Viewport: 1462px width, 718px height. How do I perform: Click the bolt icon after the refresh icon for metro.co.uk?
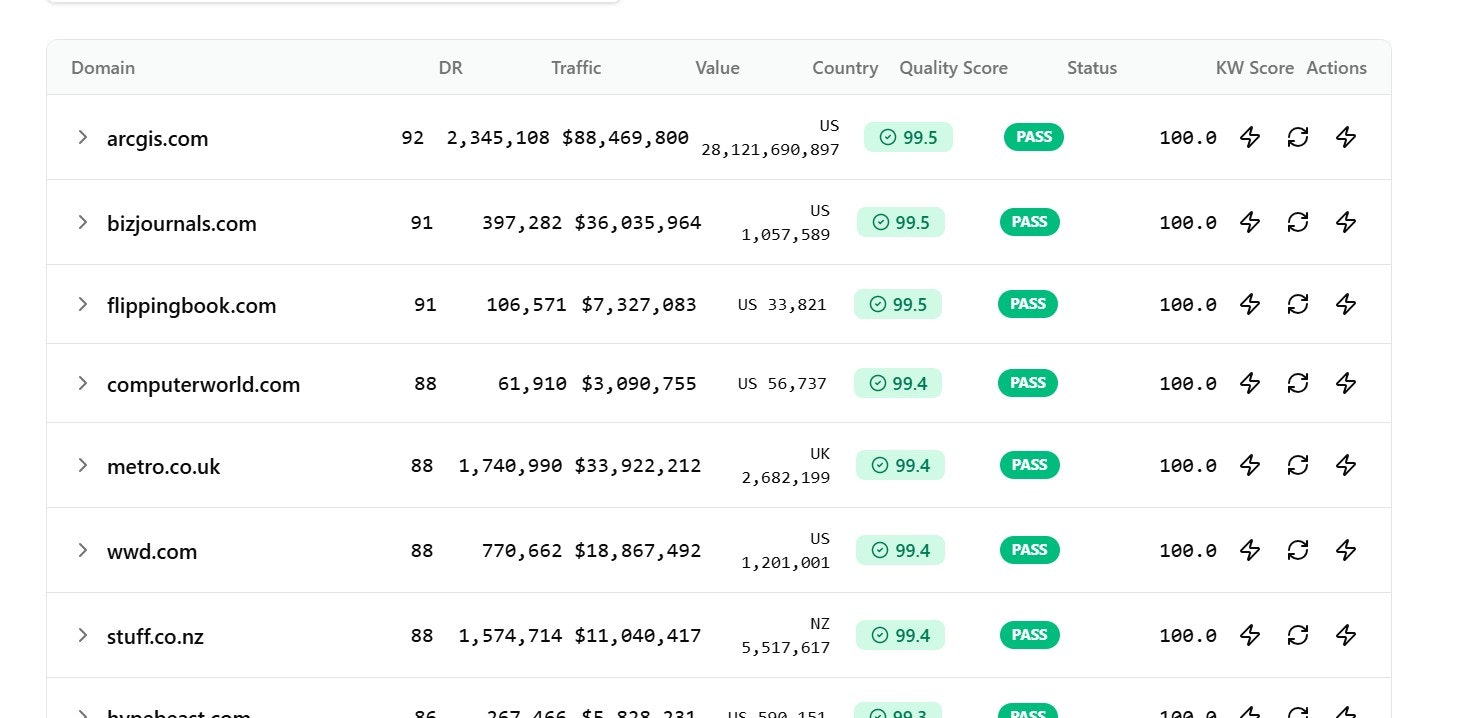[1346, 464]
